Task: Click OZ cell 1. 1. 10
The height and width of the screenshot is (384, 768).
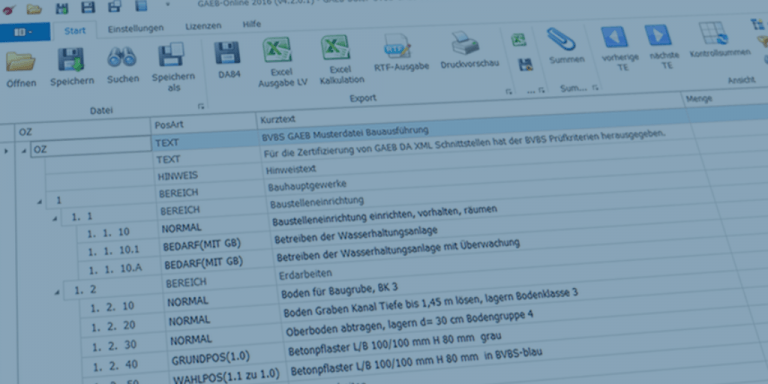Action: [x=109, y=233]
